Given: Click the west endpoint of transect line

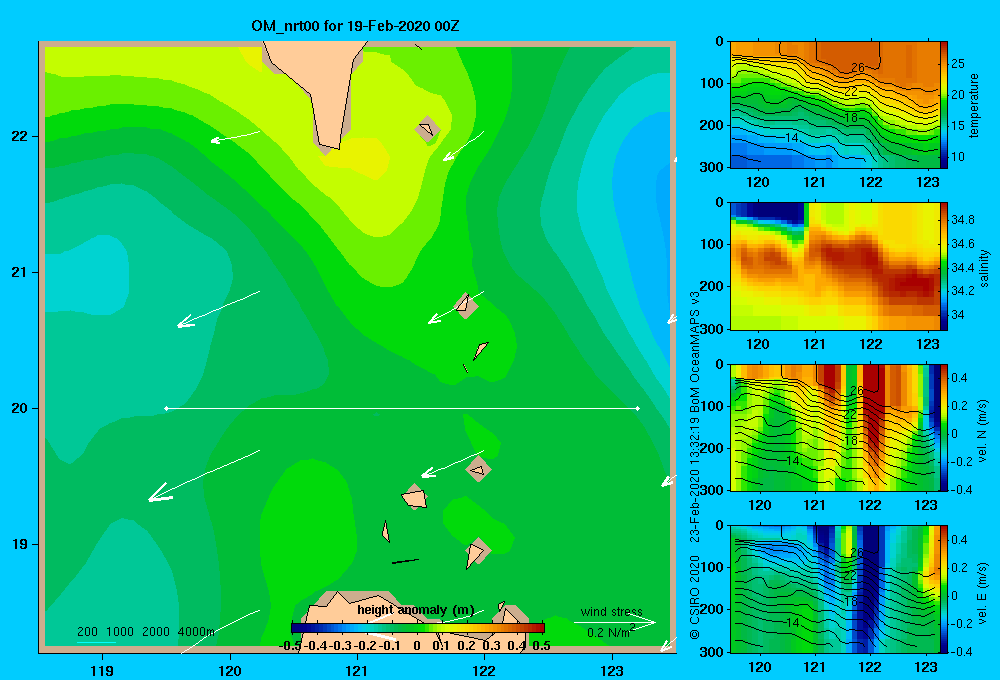Looking at the screenshot, I should (166, 408).
